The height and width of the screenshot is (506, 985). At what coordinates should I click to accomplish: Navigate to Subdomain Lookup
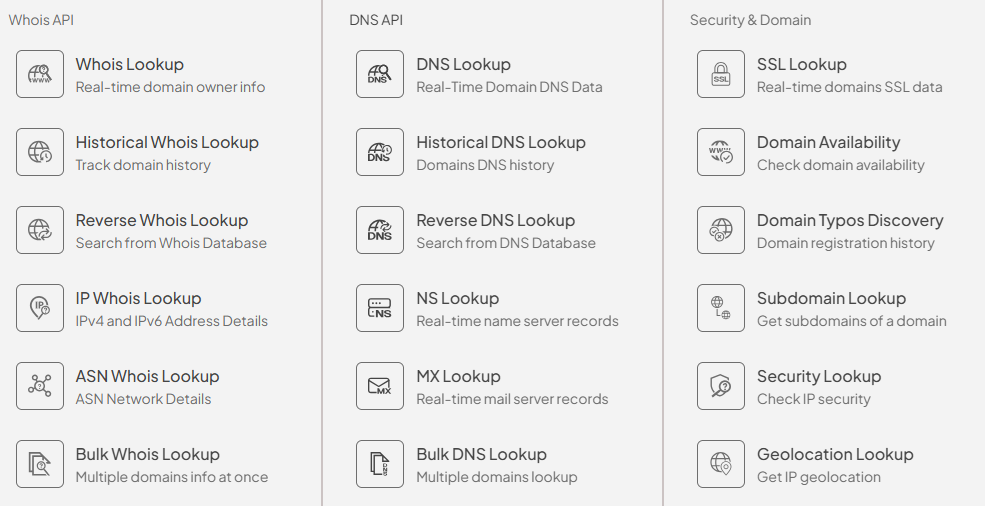[x=831, y=299]
